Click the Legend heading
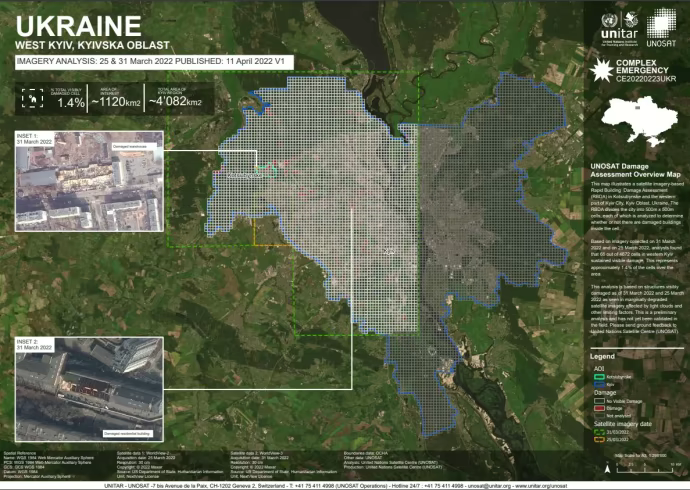Screen dimensions: 690x490 (602, 356)
